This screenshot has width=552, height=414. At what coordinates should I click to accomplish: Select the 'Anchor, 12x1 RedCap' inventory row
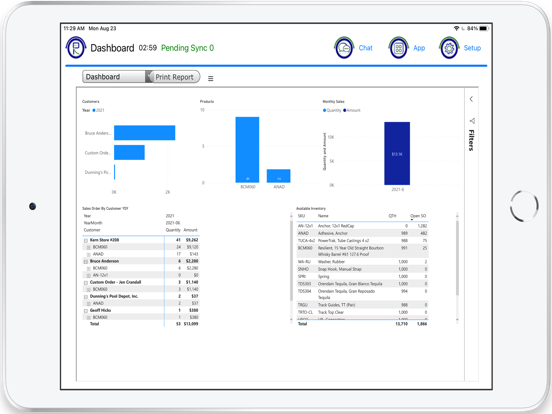[x=362, y=226]
